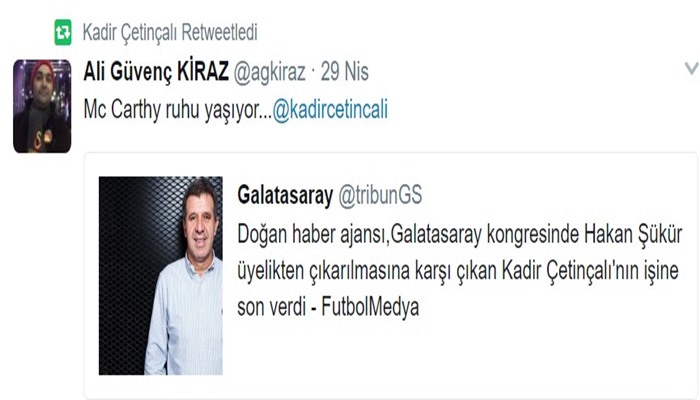
Task: Open Ali Güvenç KİRAZ's profile avatar
Action: pyautogui.click(x=42, y=106)
